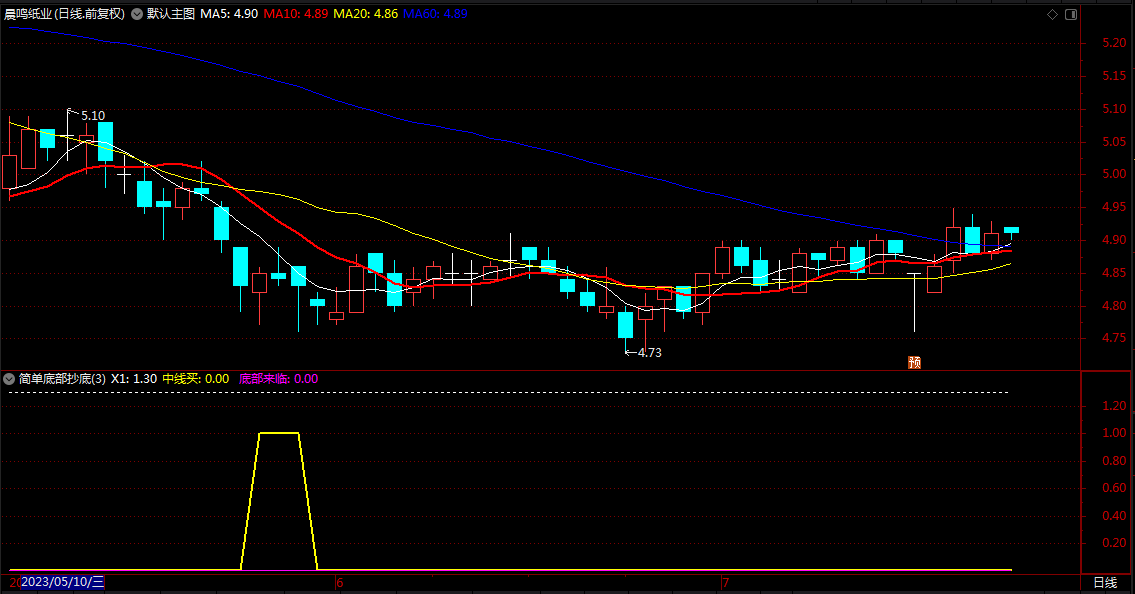The width and height of the screenshot is (1135, 594).
Task: Click the 5.20 price axis label
Action: coord(1114,43)
